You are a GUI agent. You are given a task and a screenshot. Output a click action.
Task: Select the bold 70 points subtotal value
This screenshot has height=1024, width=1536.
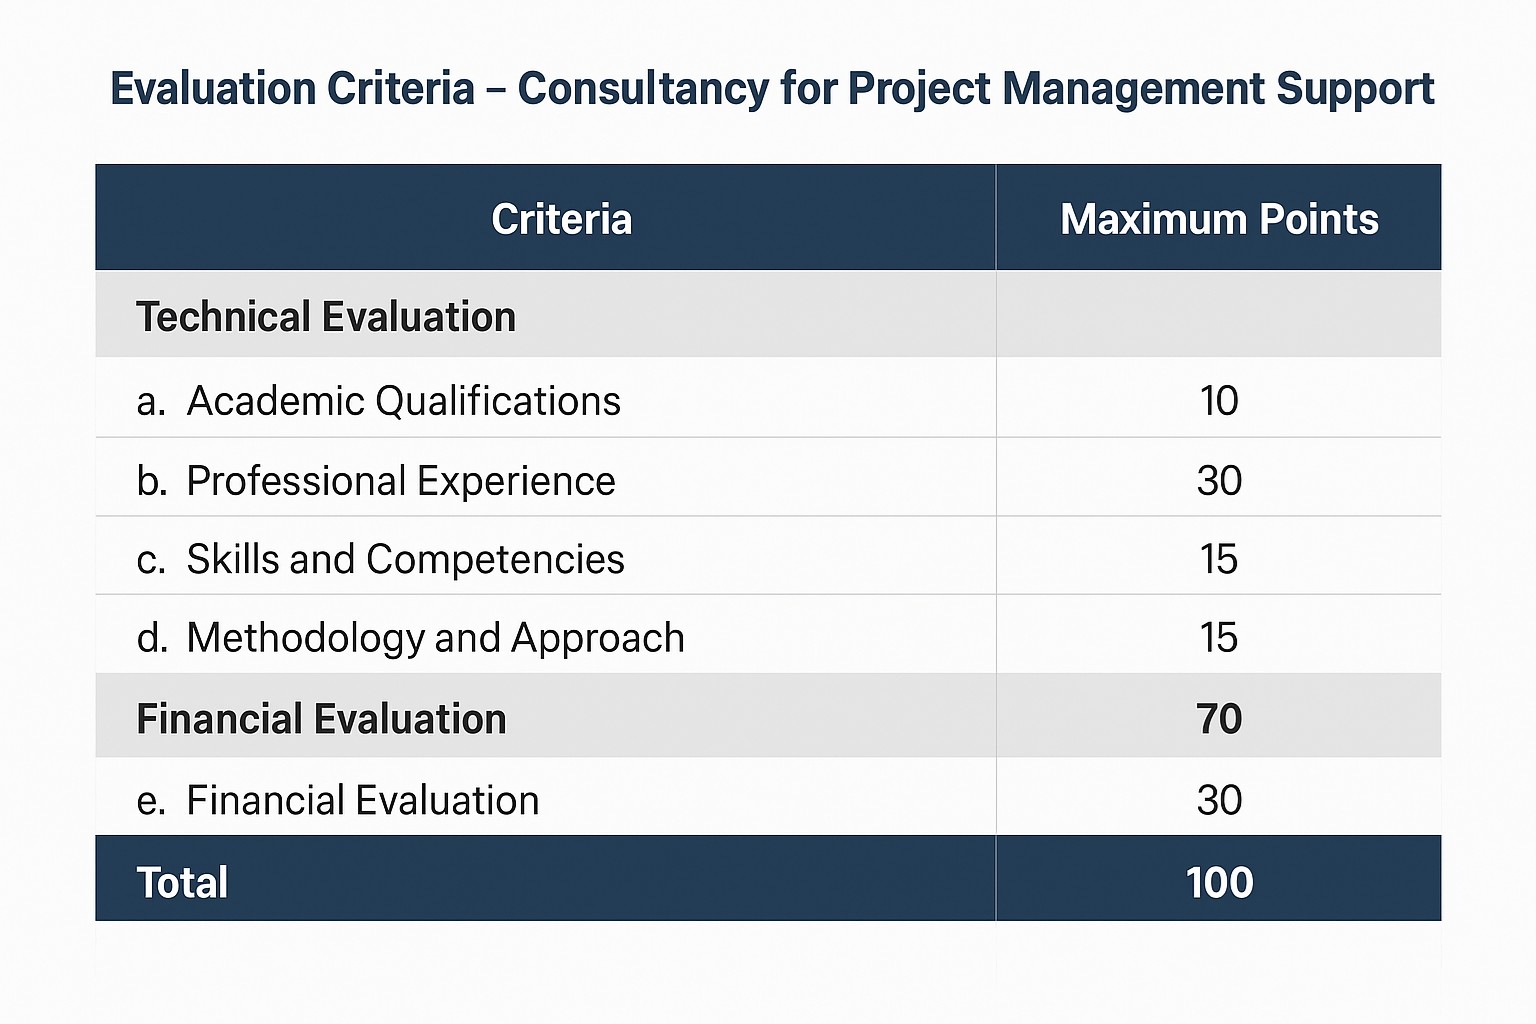(x=1219, y=719)
